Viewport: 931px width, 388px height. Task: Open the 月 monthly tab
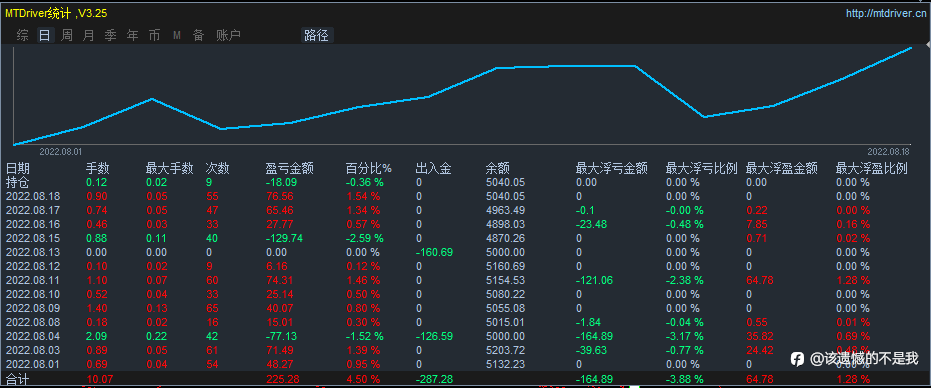tap(88, 36)
